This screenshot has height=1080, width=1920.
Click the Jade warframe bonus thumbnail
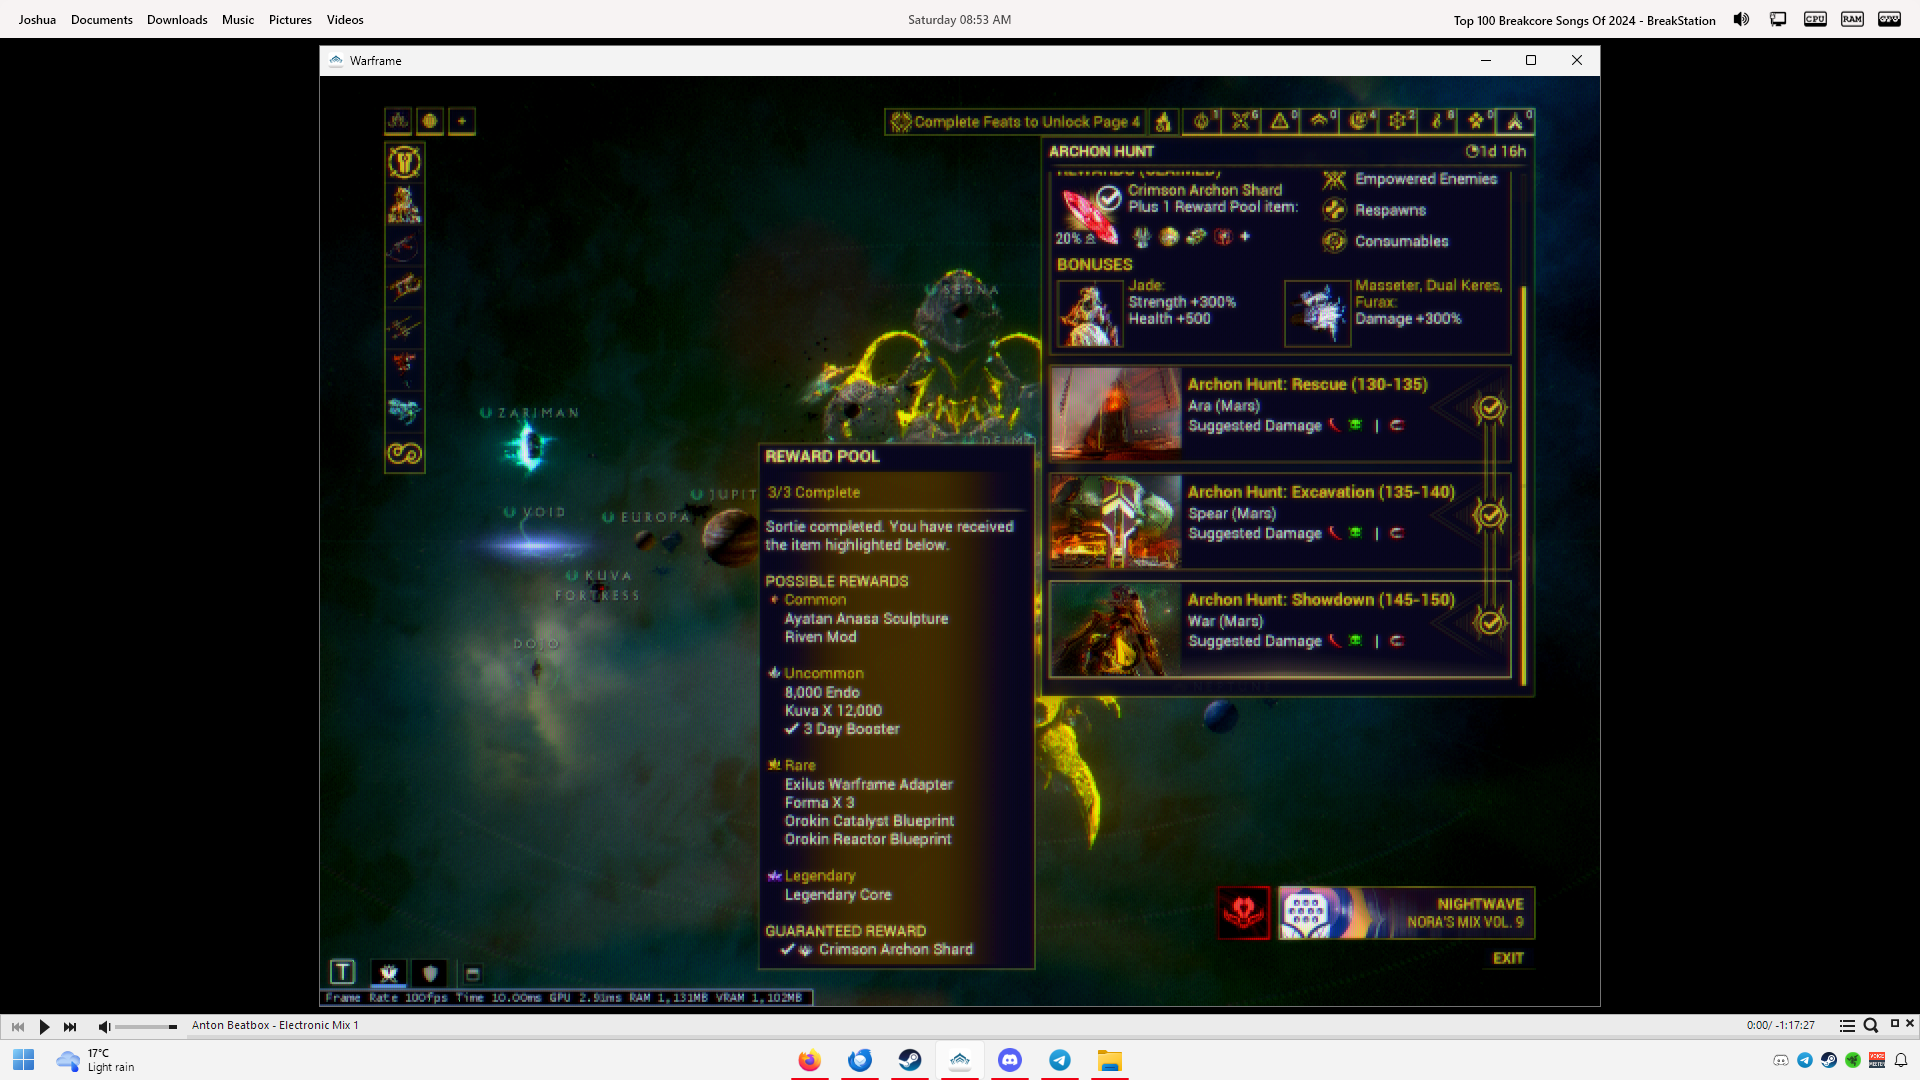(x=1090, y=314)
